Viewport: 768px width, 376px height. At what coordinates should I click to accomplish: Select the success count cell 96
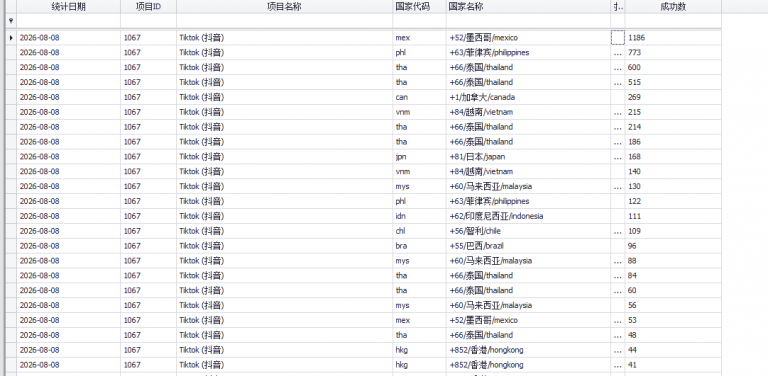673,246
